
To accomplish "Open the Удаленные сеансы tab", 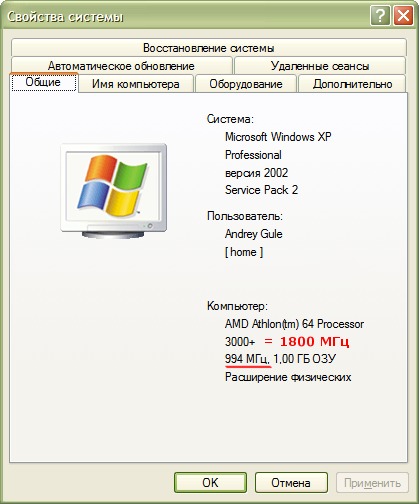I will point(320,66).
